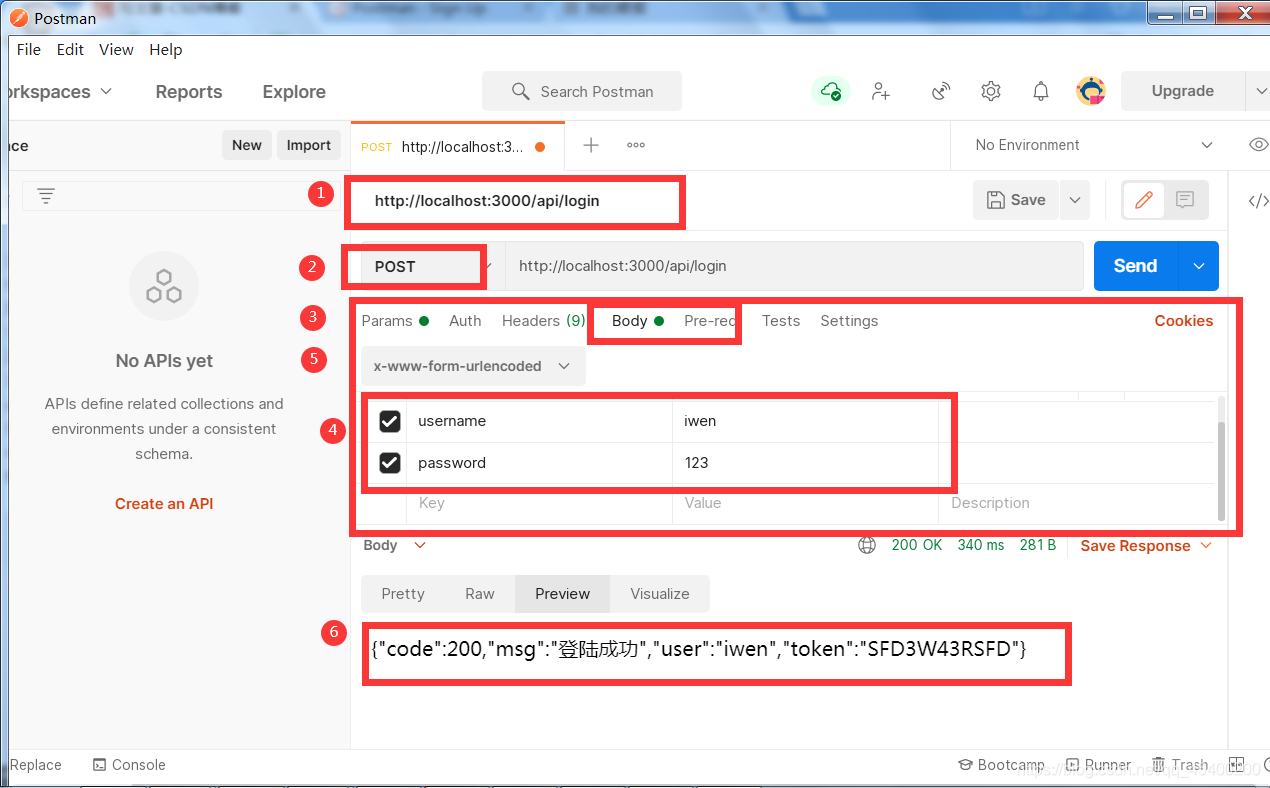This screenshot has width=1270, height=788.
Task: Open the Edit menu
Action: (70, 50)
